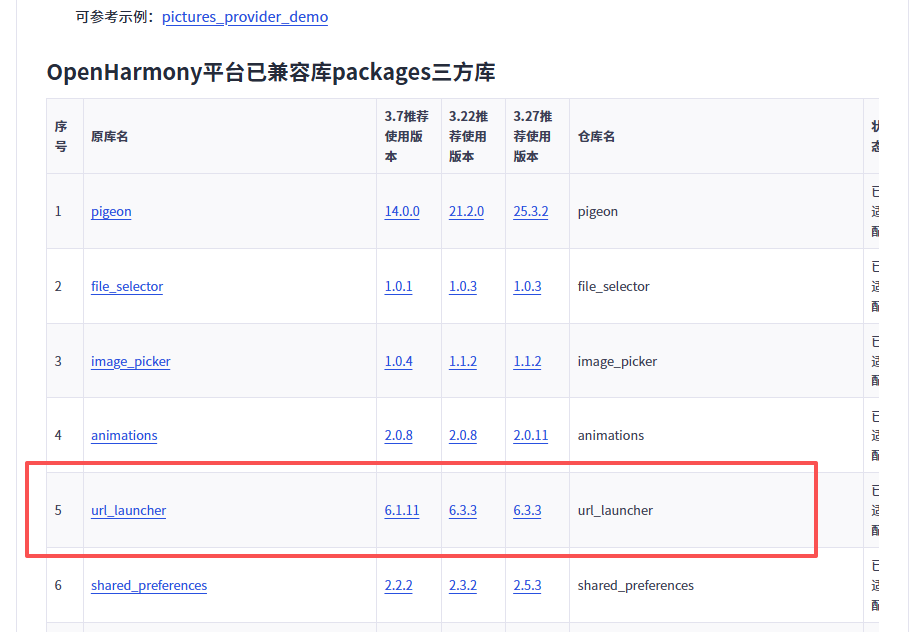
Task: Click row number 5 in url_launcher row
Action: pyautogui.click(x=58, y=510)
